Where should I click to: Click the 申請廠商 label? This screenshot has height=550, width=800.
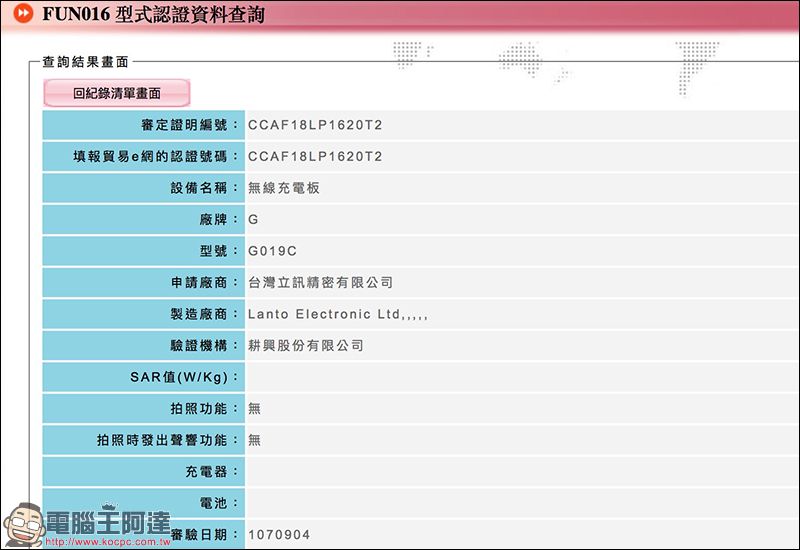click(204, 283)
